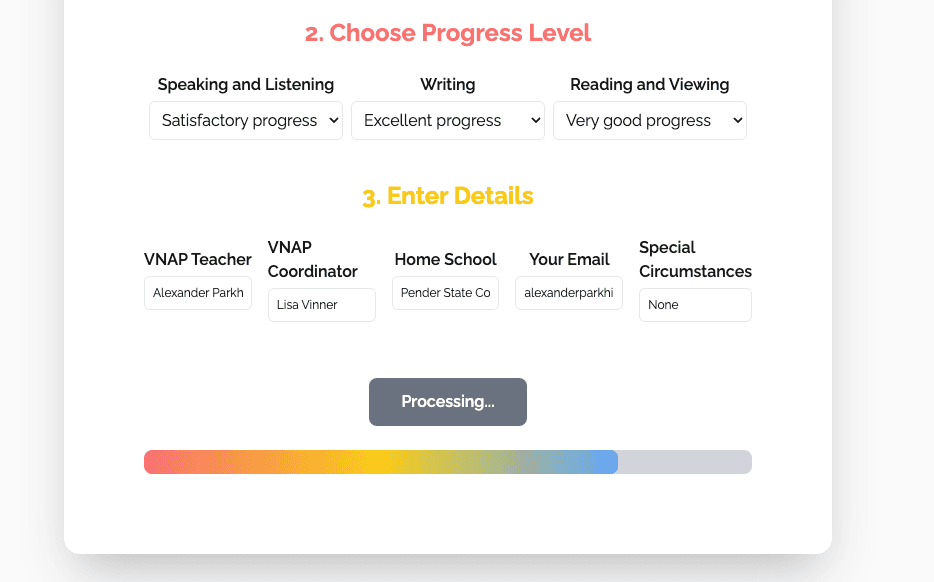Open the Speaking and Listening dropdown arrow
Screen dimensions: 934x582
coord(333,120)
